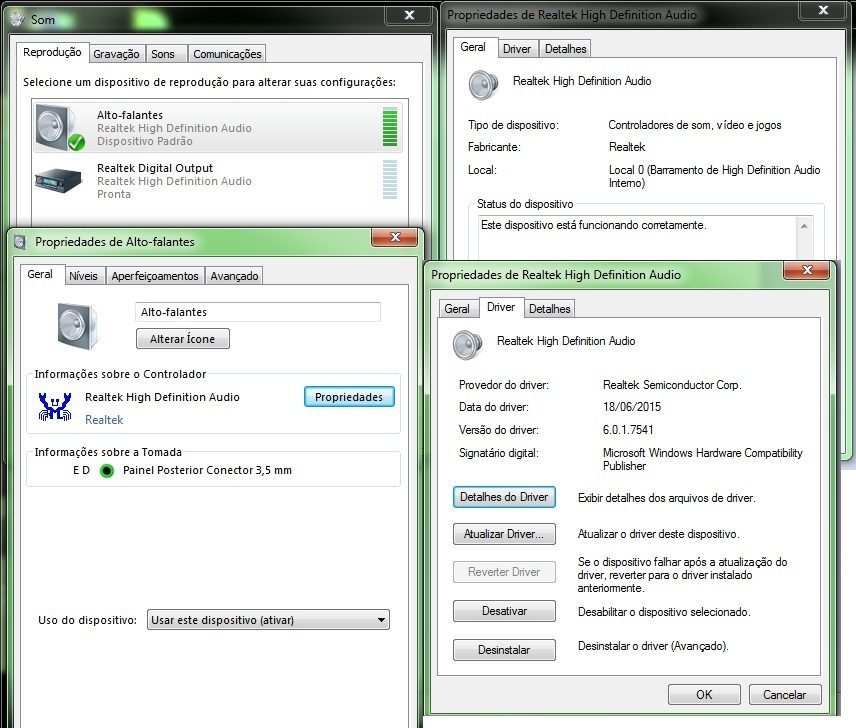Image resolution: width=856 pixels, height=728 pixels.
Task: Click the Som window title speaker icon
Action: 17,19
